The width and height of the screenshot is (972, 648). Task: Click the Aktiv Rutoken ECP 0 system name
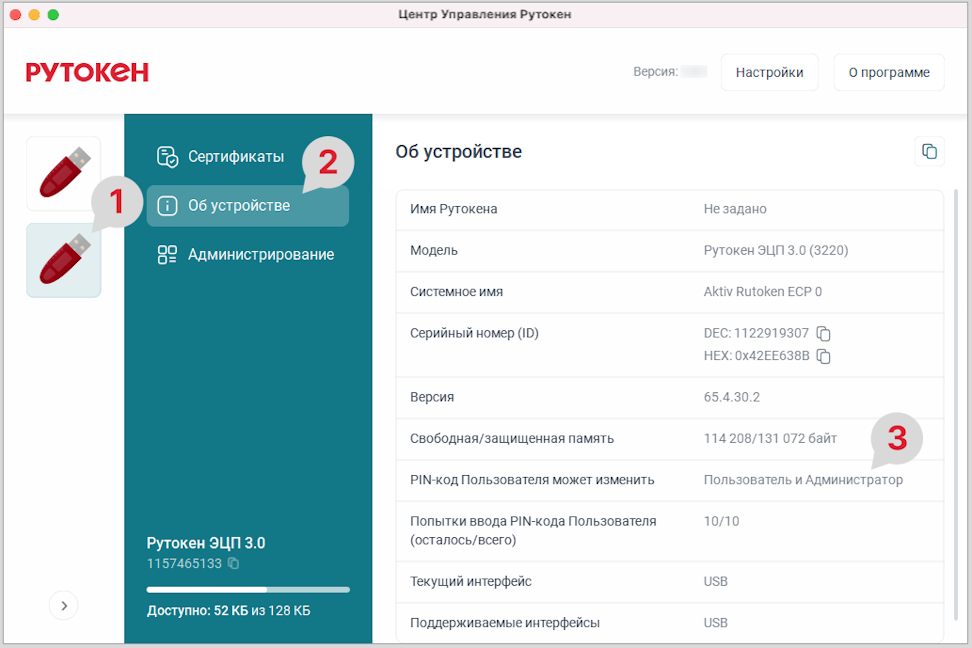tap(763, 292)
